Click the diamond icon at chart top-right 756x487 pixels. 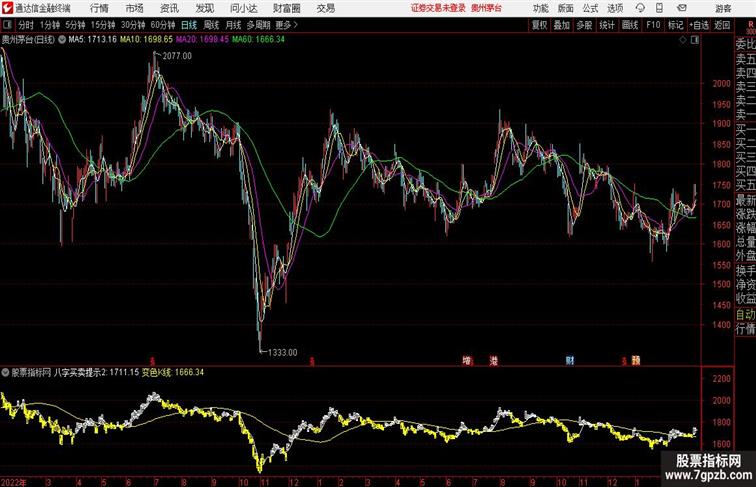pos(683,40)
